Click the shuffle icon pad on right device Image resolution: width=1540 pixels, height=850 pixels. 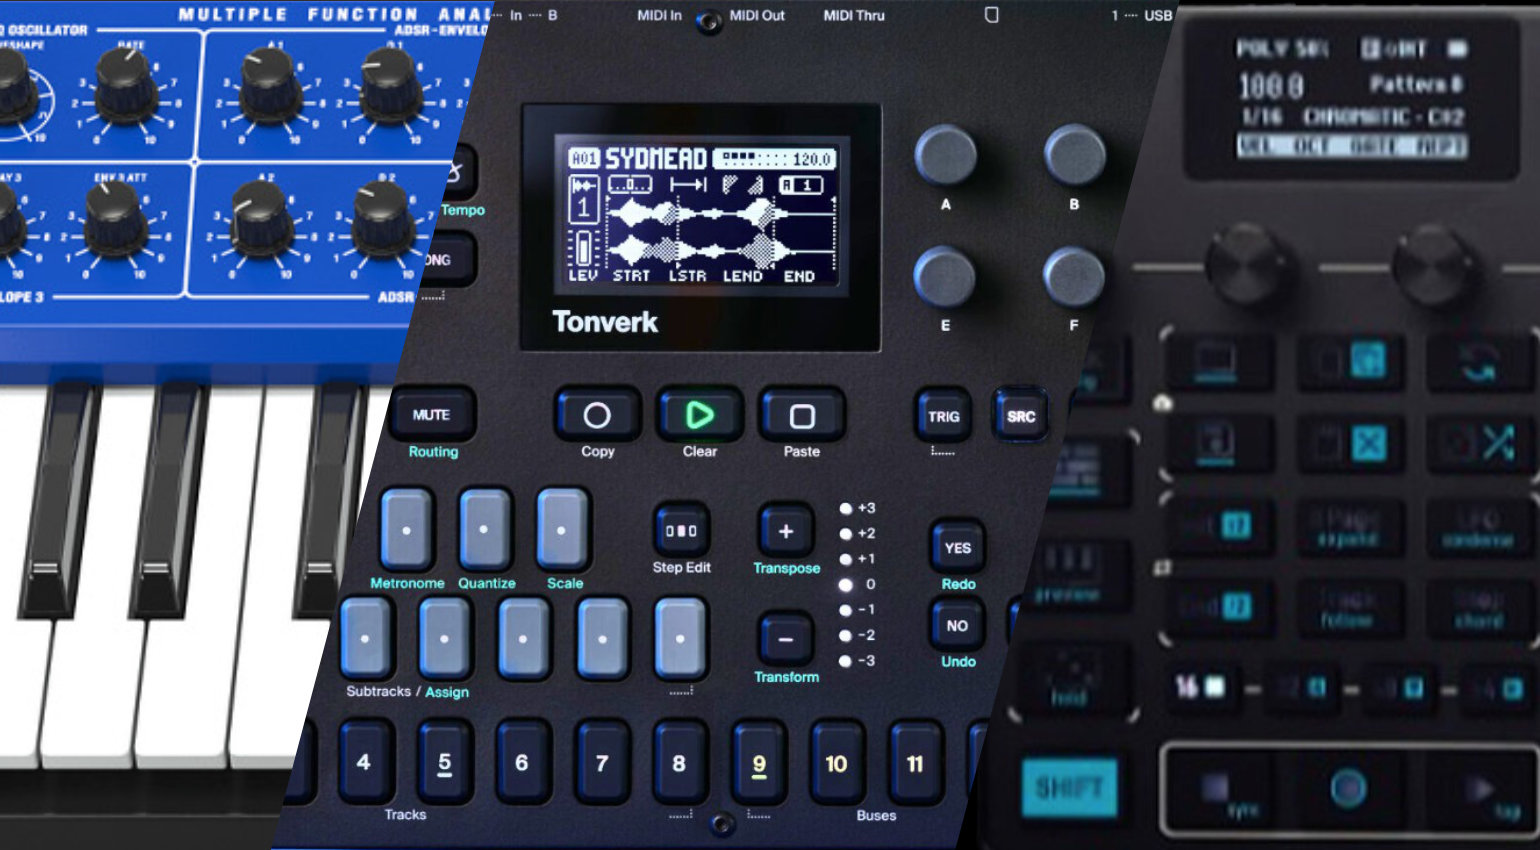tap(1485, 442)
